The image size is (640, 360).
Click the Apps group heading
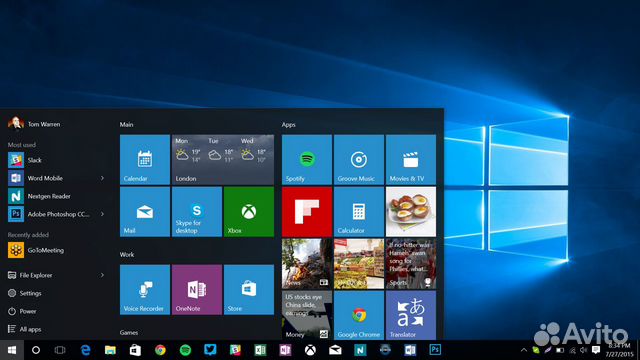pyautogui.click(x=289, y=124)
